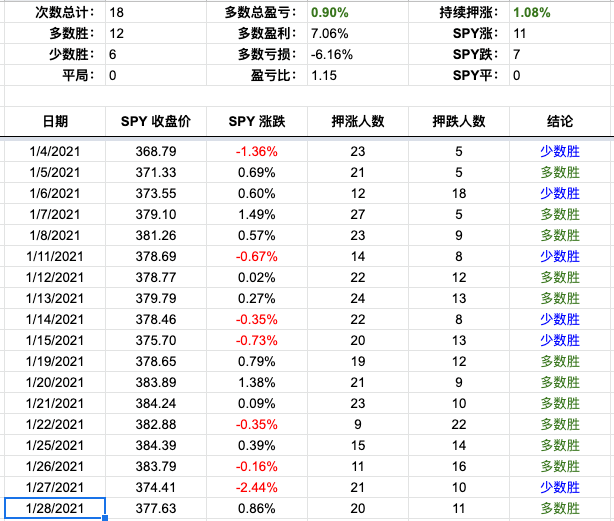The width and height of the screenshot is (614, 521).
Task: Select the date cell 1/22/2021
Action: click(55, 424)
